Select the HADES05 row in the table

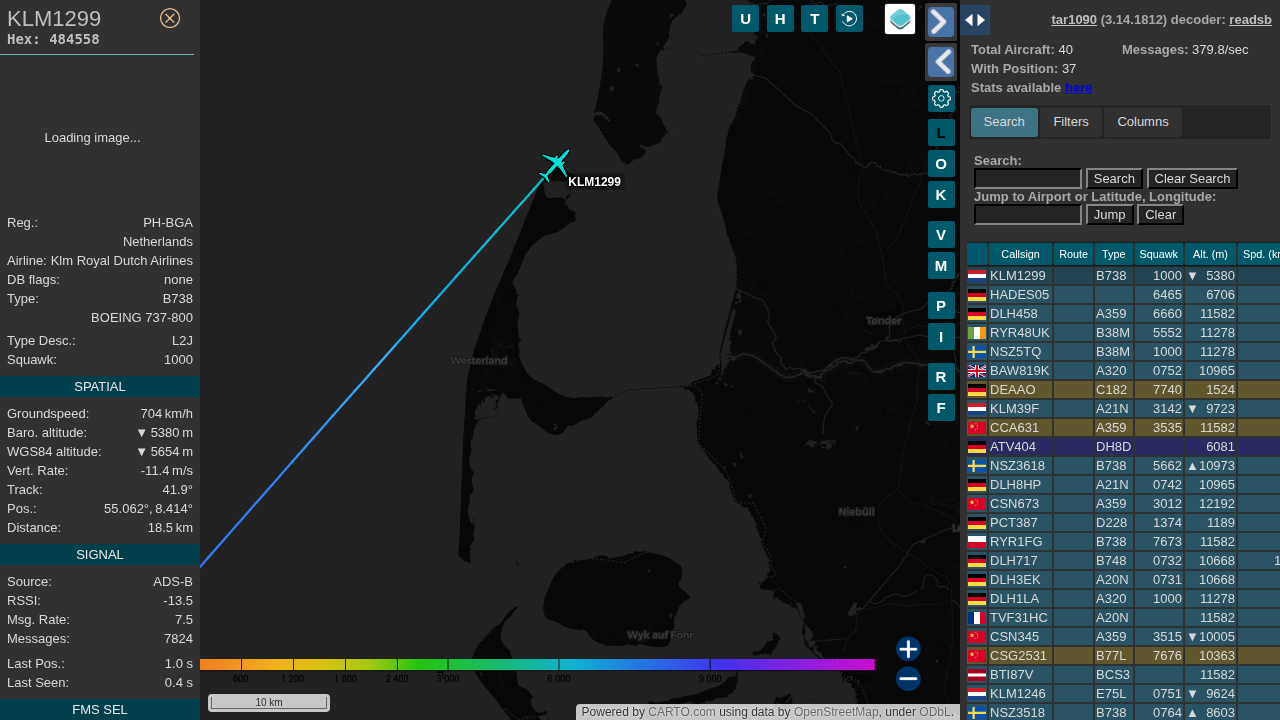1123,295
